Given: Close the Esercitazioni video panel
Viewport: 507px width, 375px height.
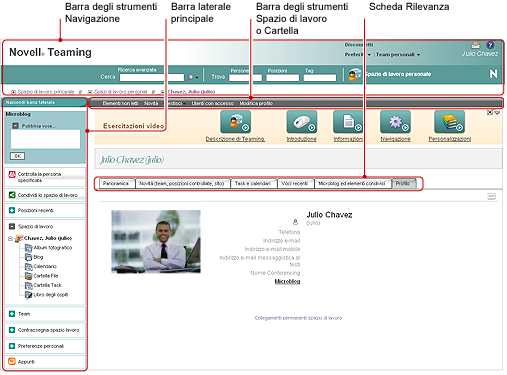Looking at the screenshot, I should tap(490, 113).
